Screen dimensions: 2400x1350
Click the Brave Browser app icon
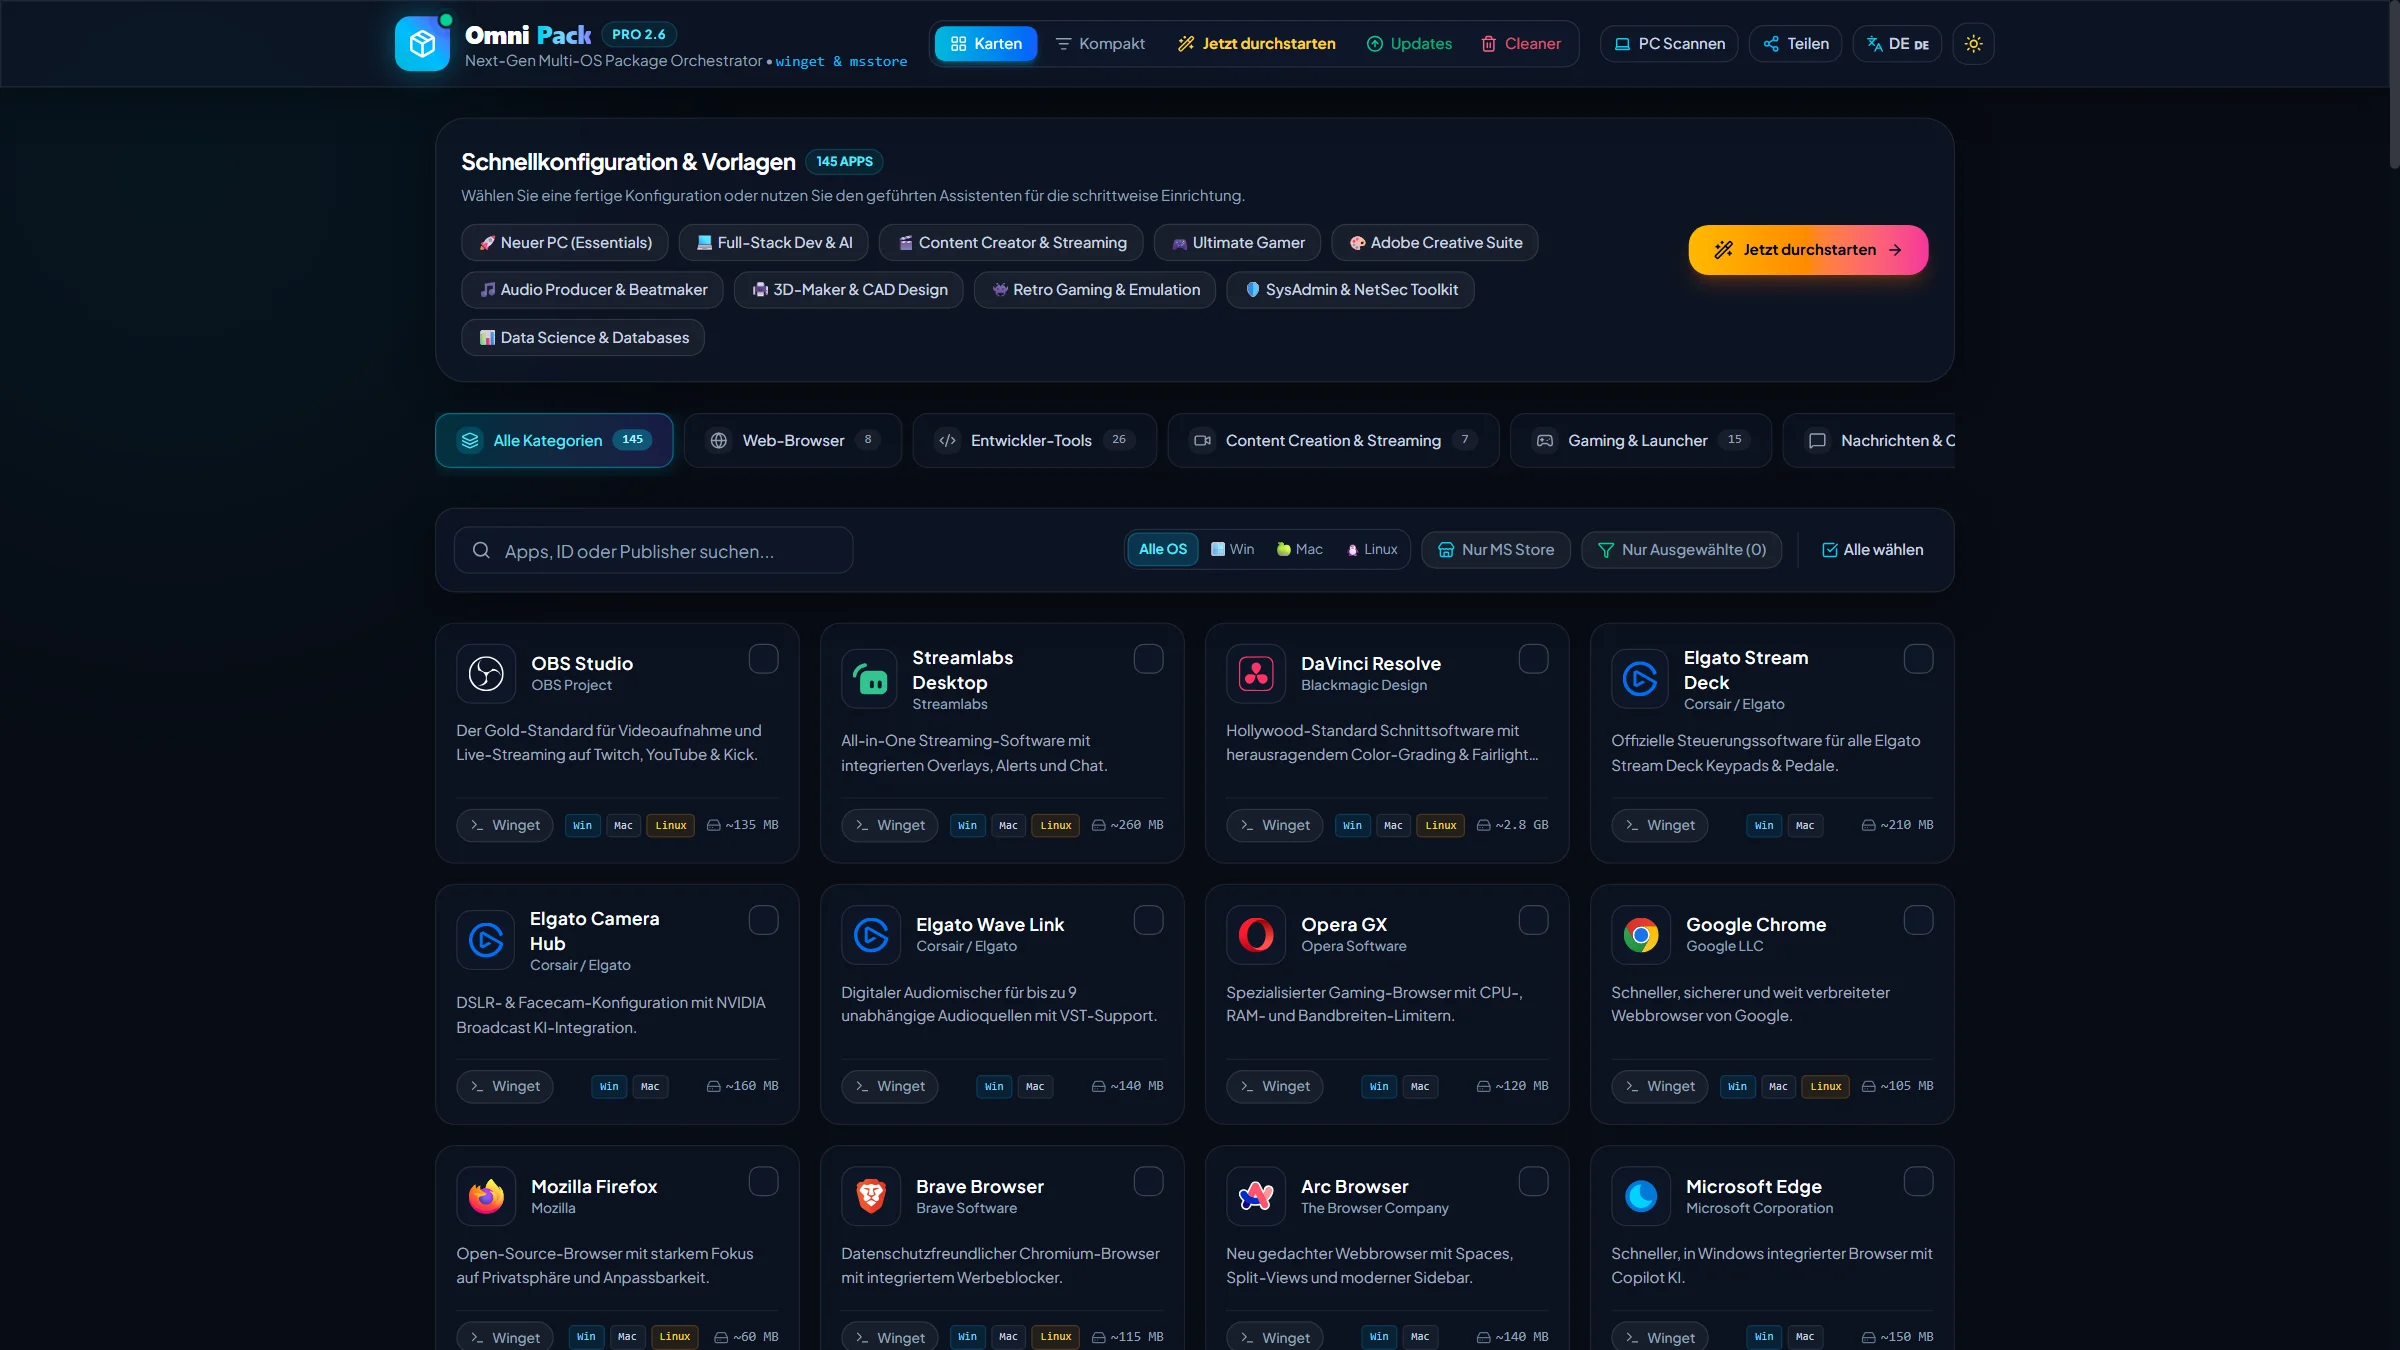pyautogui.click(x=871, y=1196)
